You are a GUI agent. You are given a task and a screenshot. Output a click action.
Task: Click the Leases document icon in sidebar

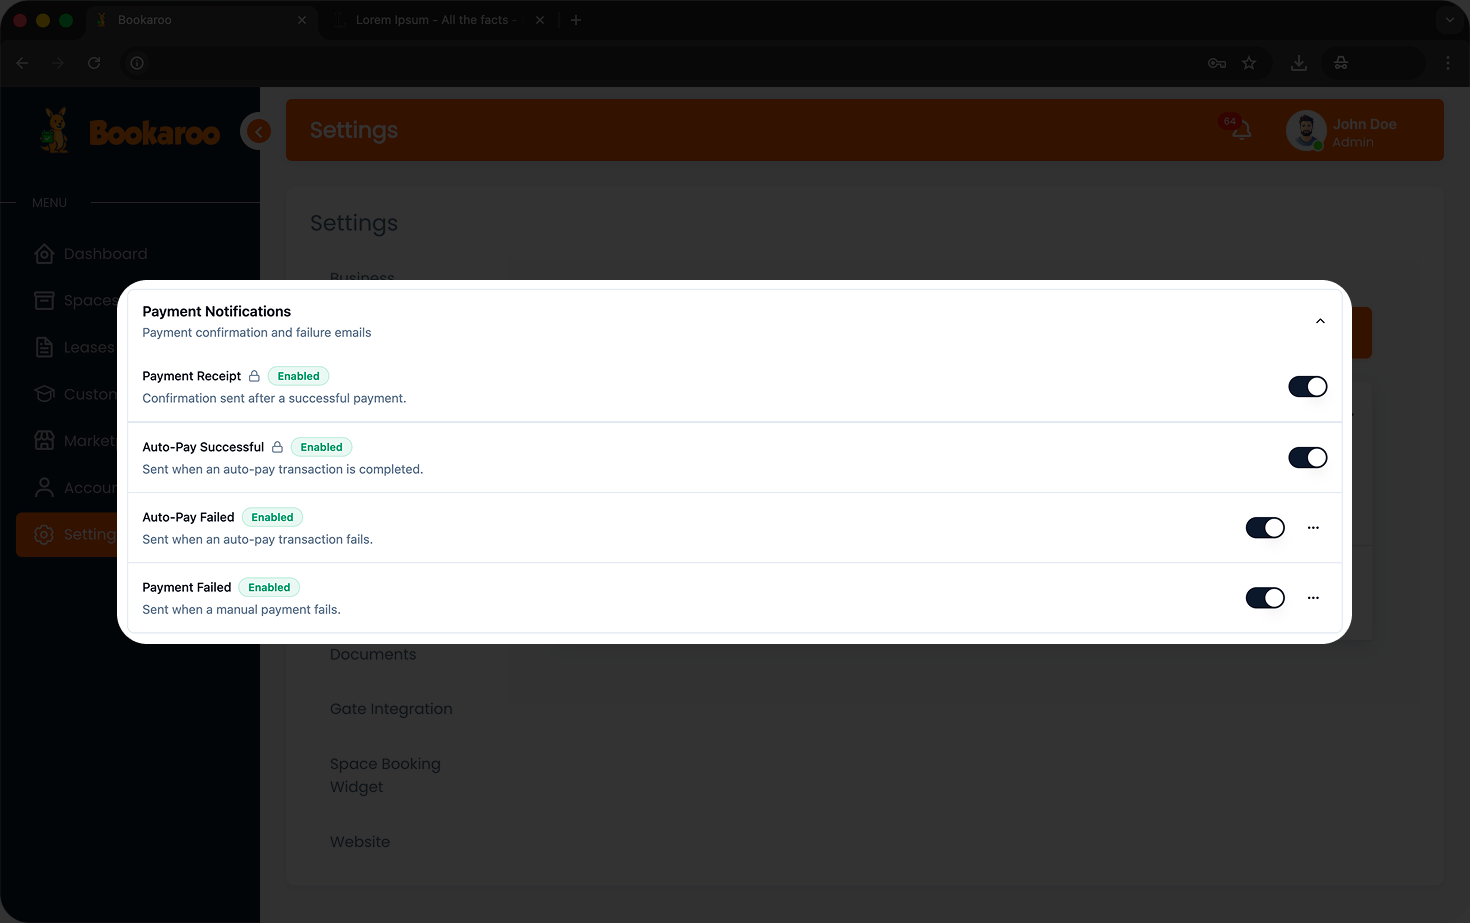44,347
